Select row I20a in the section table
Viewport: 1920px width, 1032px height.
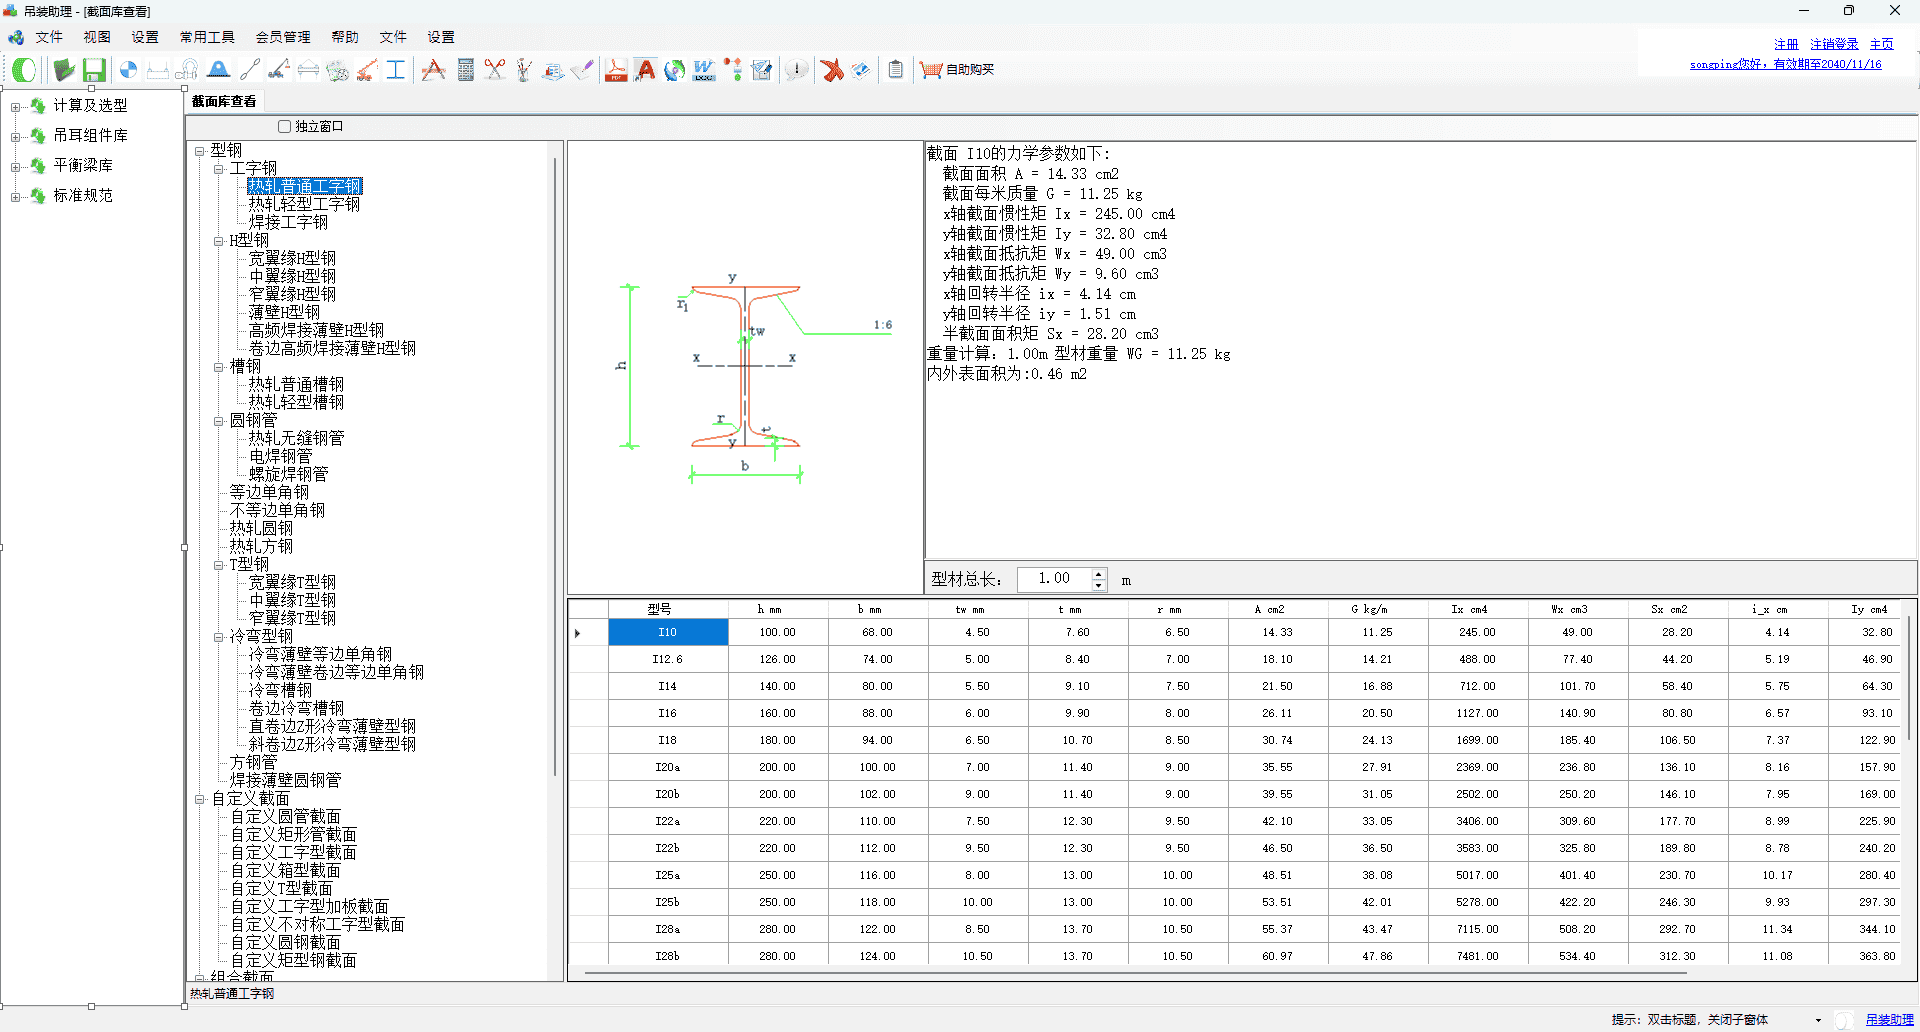point(667,767)
